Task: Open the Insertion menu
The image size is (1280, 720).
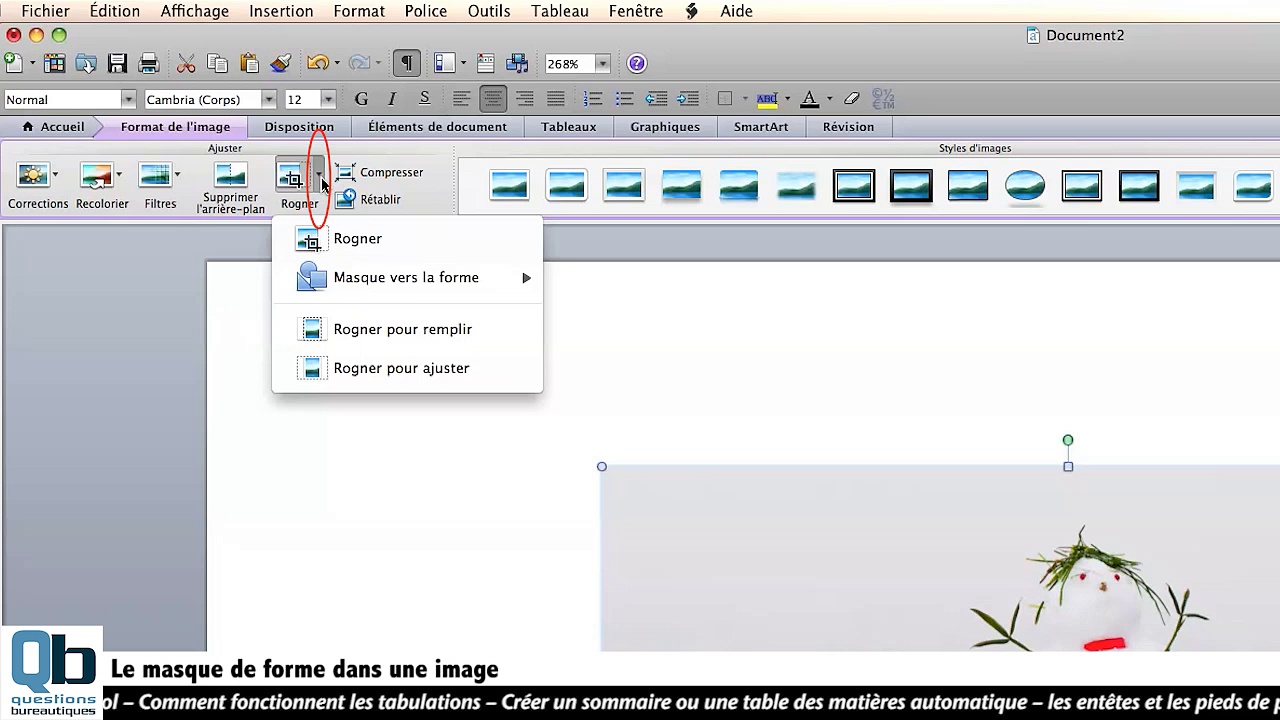Action: [281, 11]
